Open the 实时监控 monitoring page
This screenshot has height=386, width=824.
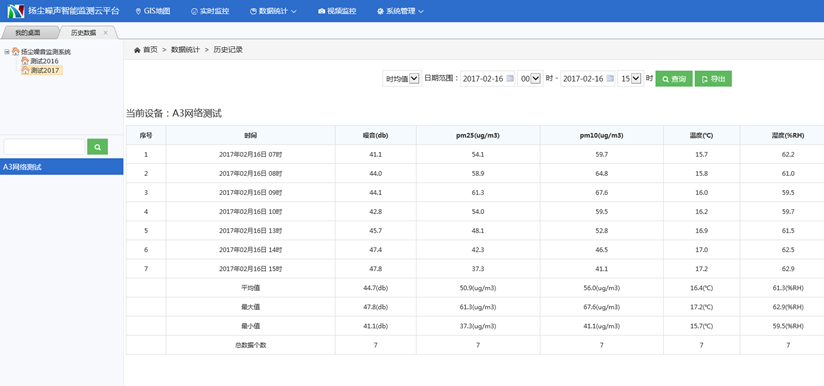[210, 11]
